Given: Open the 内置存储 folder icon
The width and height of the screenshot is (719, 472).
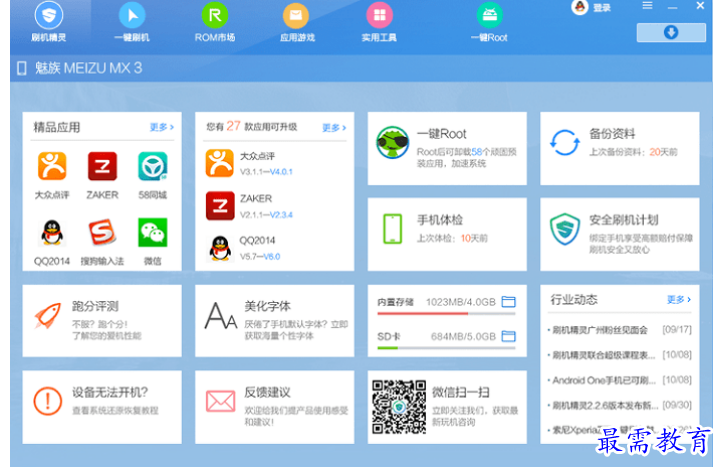Looking at the screenshot, I should (x=509, y=302).
